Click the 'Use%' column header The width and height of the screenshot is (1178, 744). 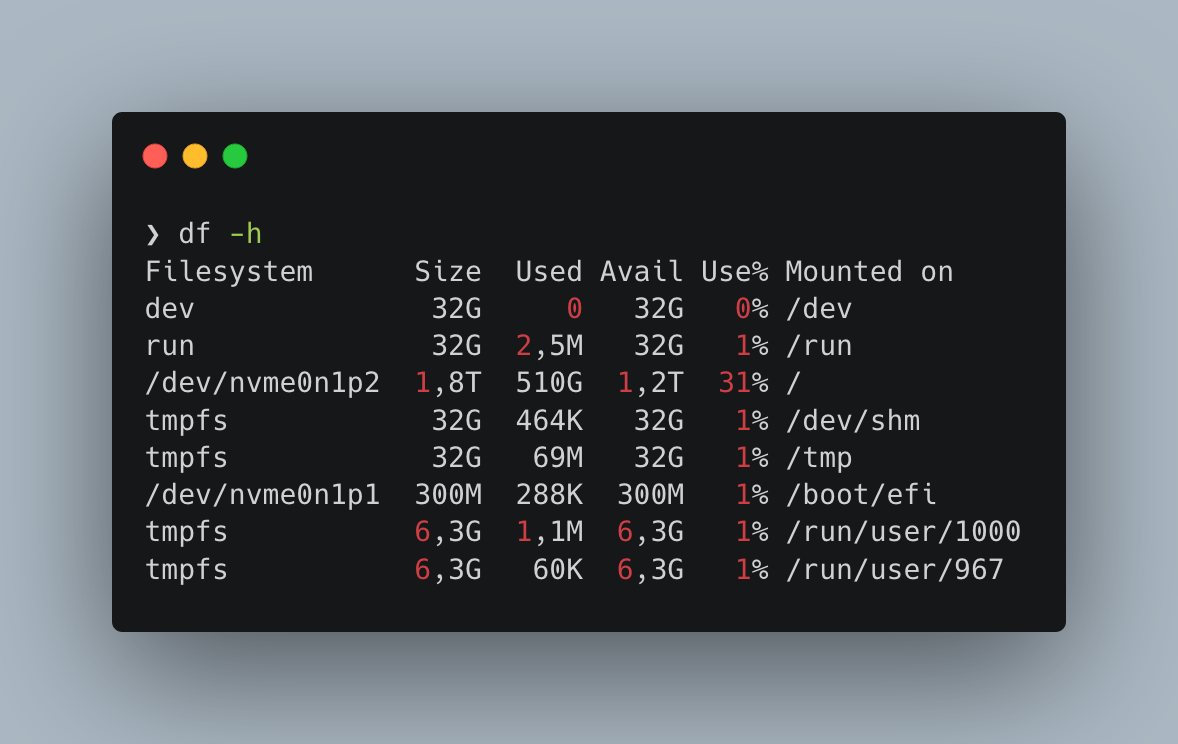pos(735,271)
